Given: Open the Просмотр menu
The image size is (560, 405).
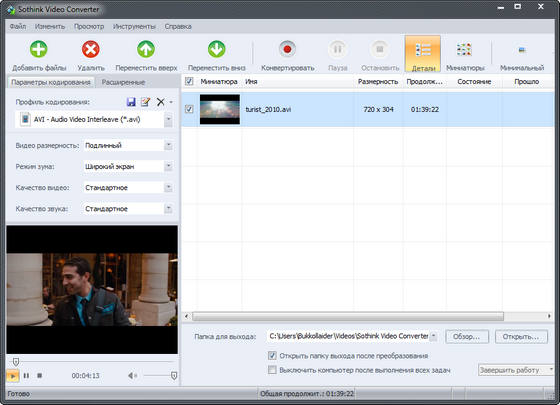Looking at the screenshot, I should point(89,26).
